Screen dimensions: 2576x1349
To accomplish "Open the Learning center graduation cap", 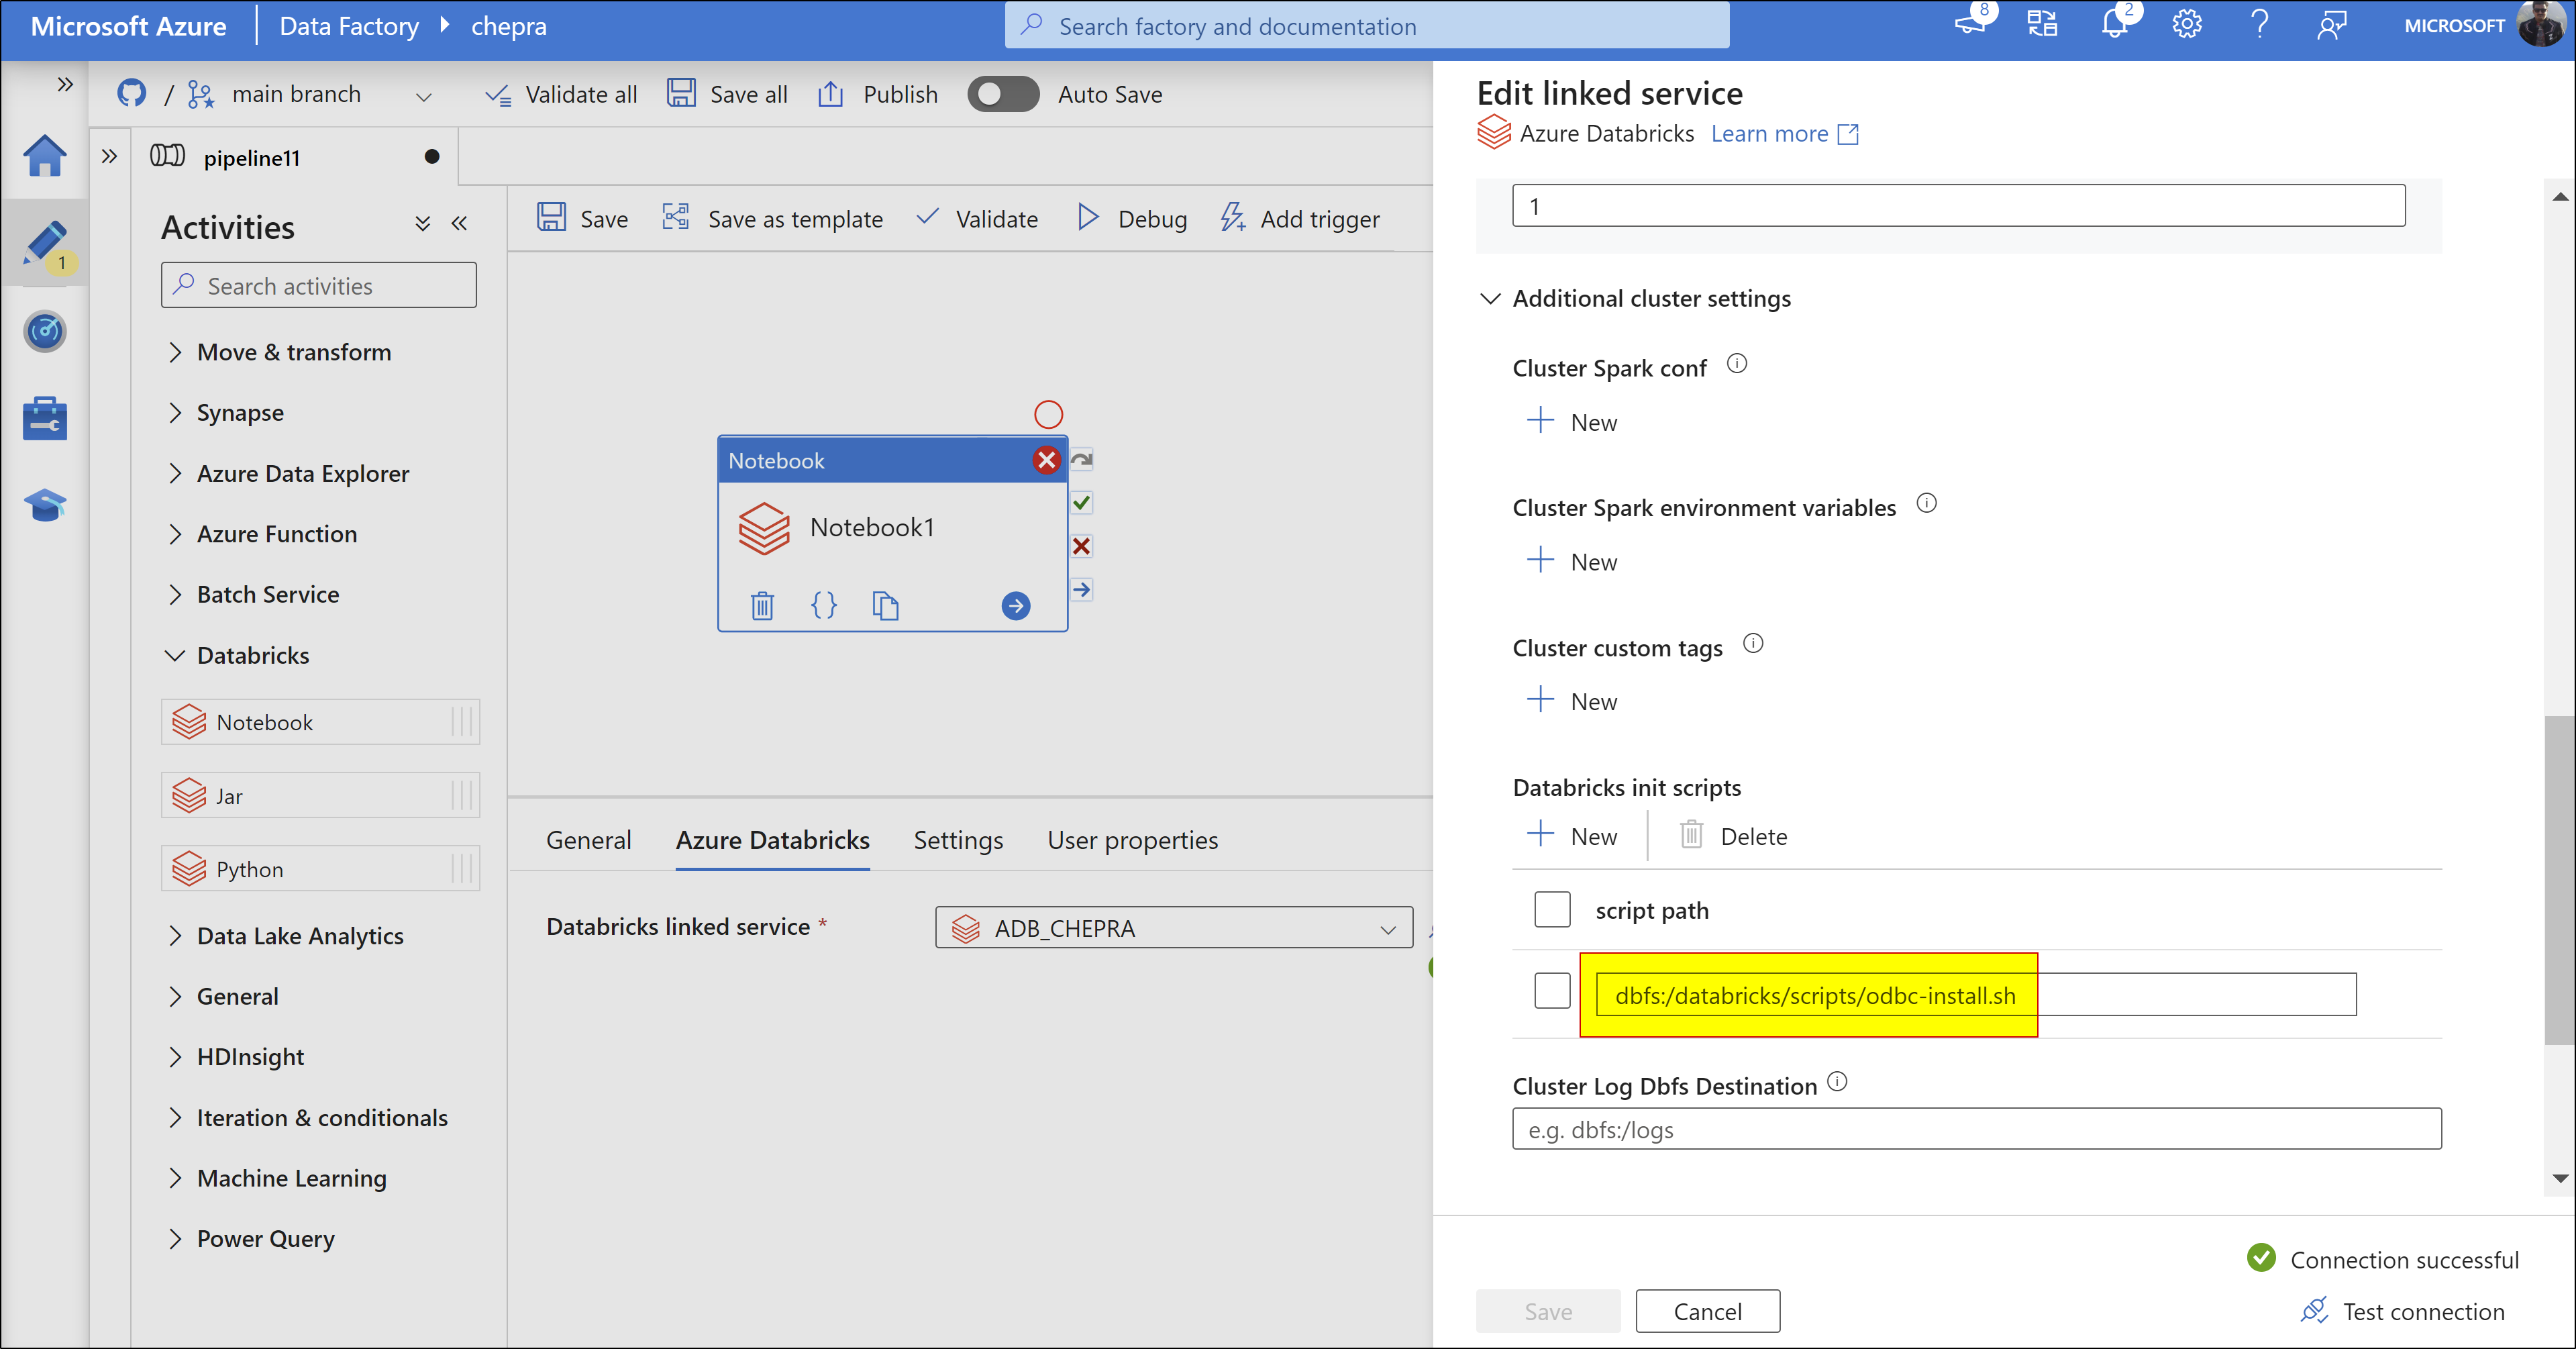I will tap(45, 505).
